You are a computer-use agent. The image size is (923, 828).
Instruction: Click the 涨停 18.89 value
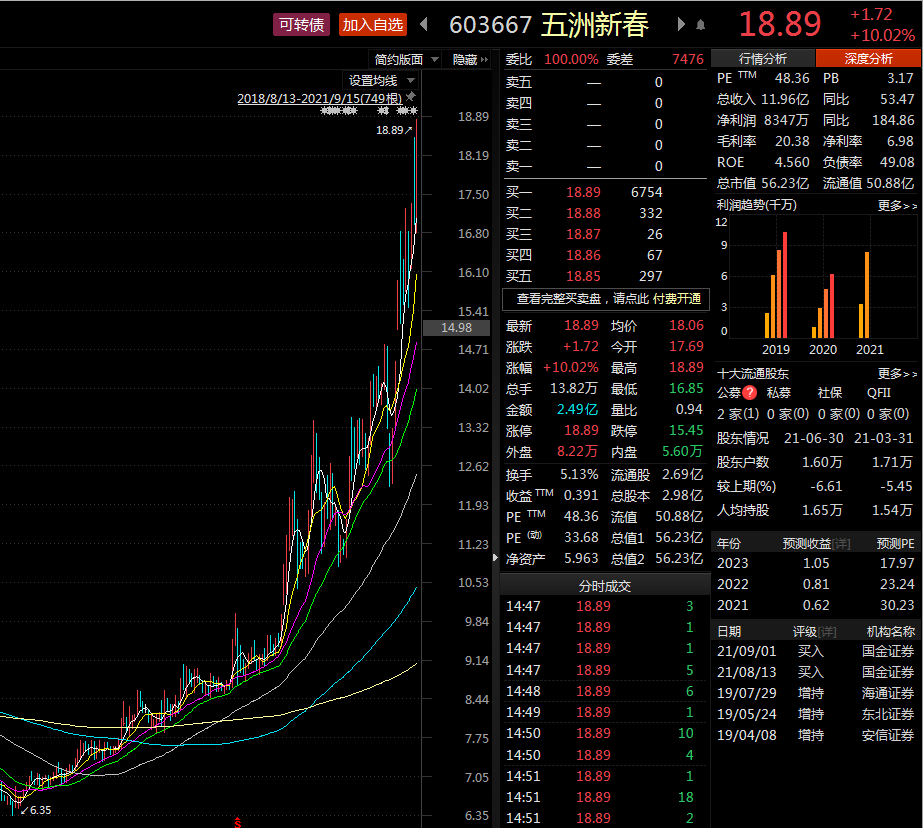(581, 430)
